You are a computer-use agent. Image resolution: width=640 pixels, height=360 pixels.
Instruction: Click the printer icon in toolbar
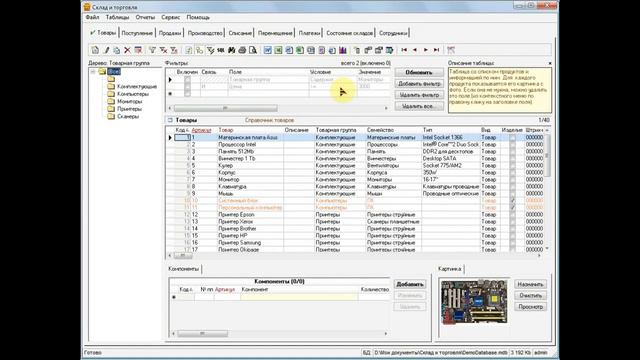pos(242,50)
